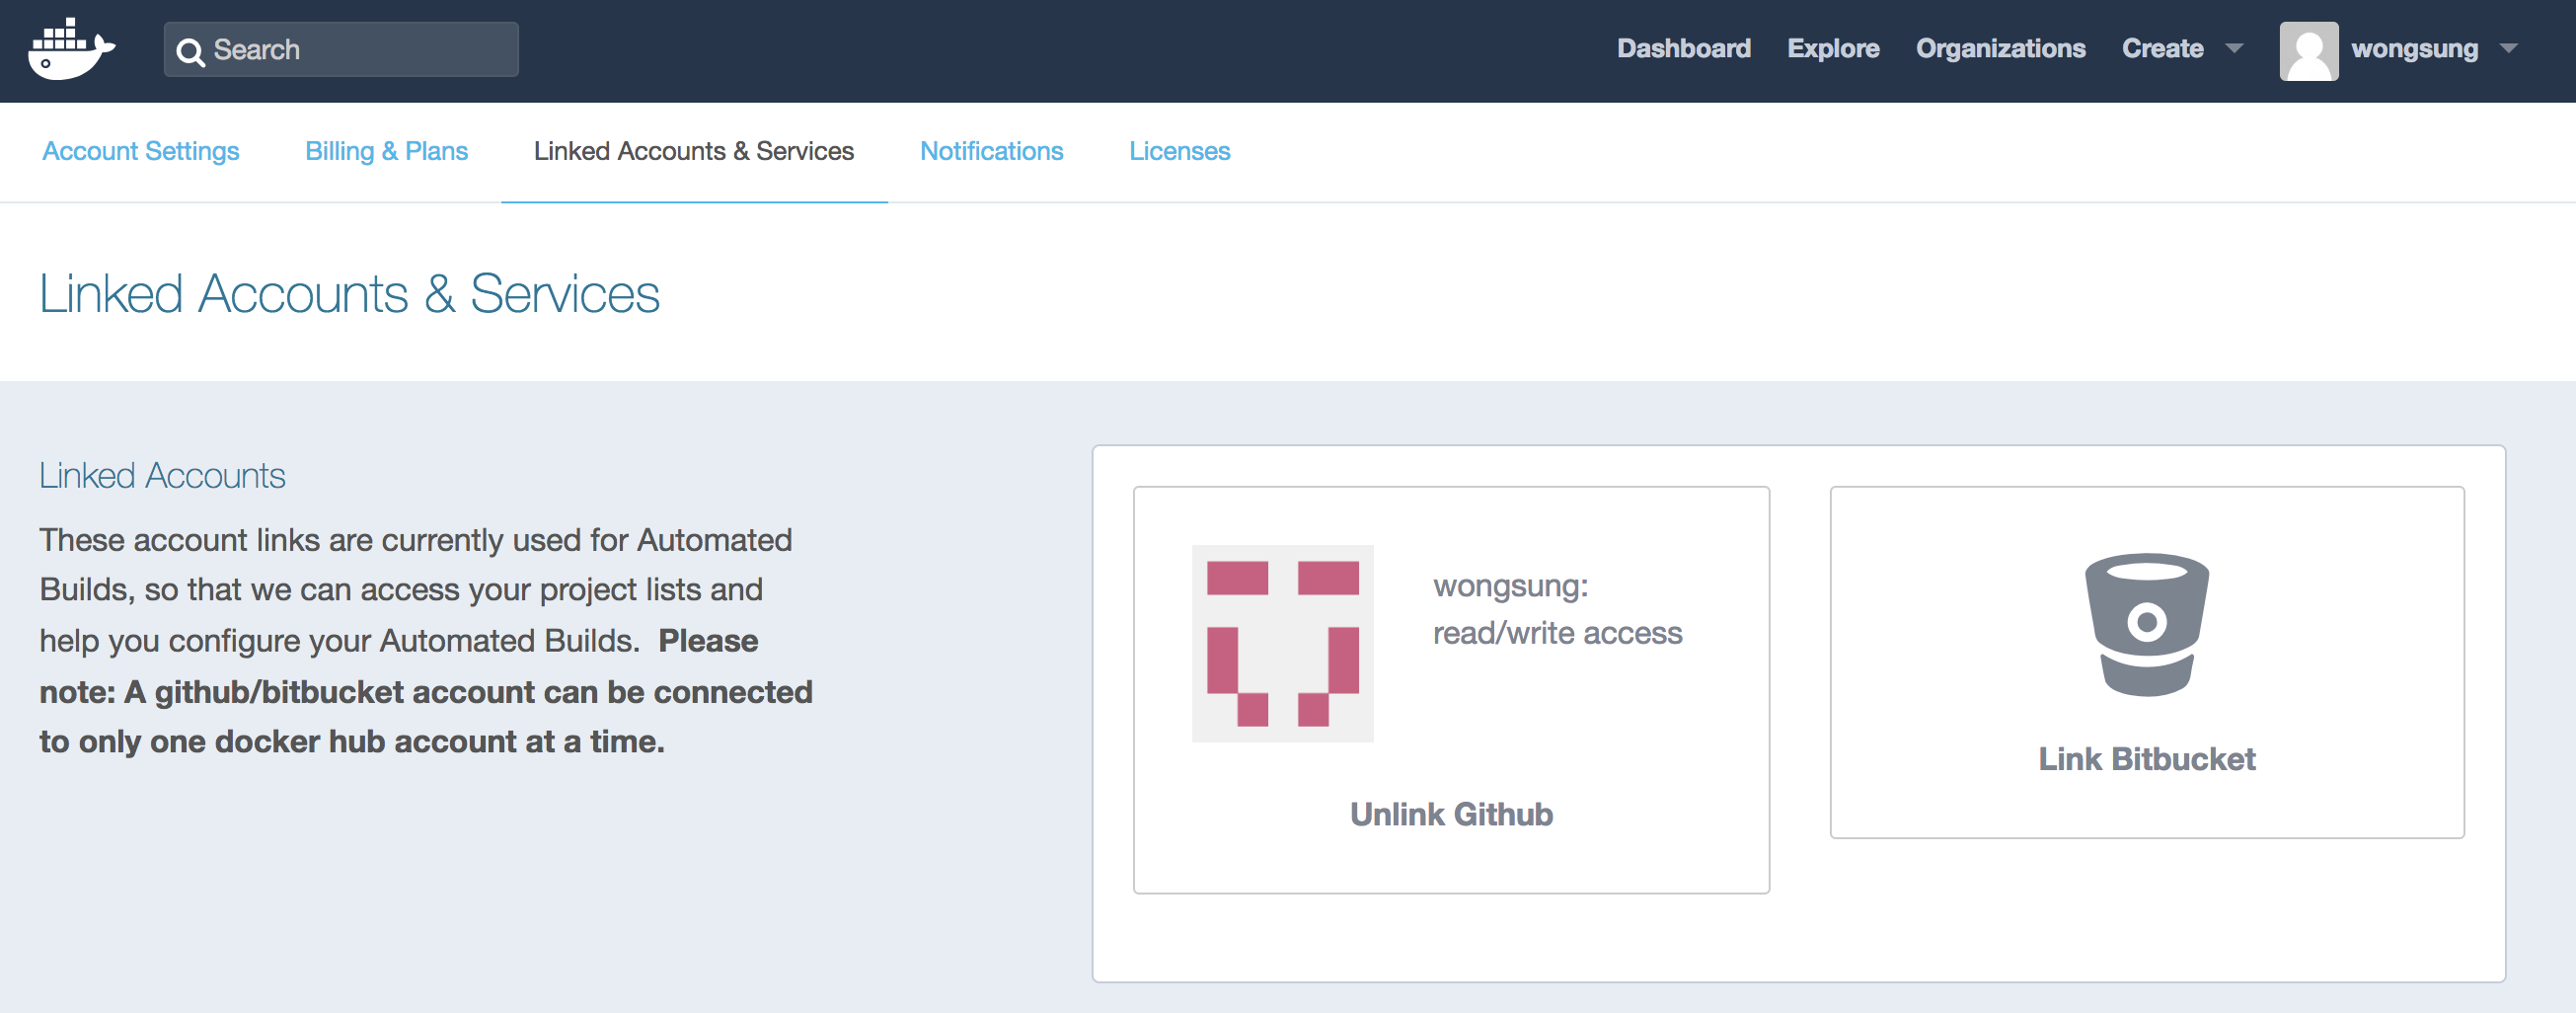Expand the Create dropdown arrow
The image size is (2576, 1013).
pos(2234,49)
